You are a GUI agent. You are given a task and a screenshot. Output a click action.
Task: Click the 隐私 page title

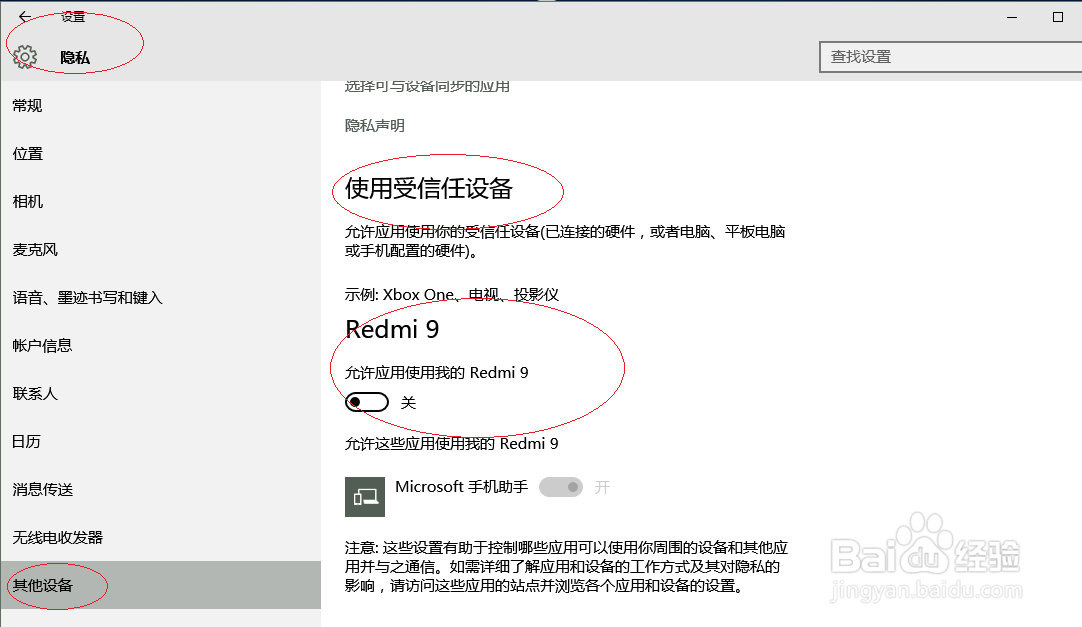click(75, 57)
